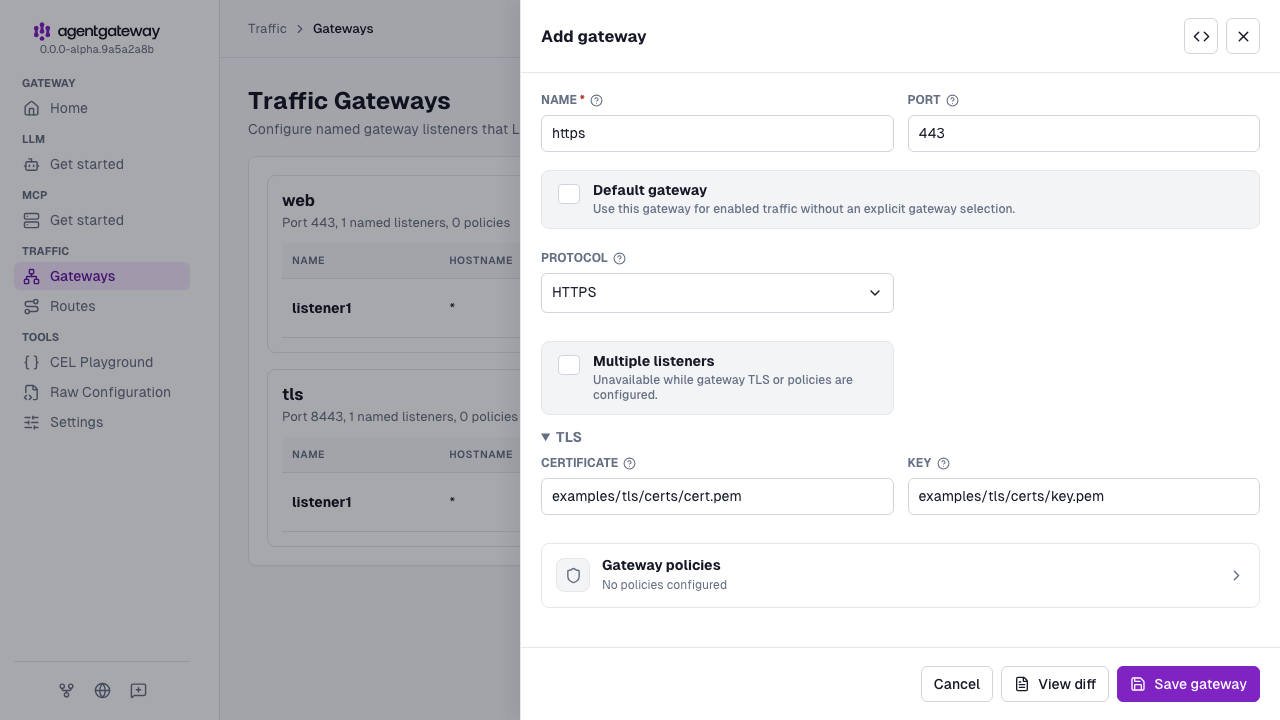
Task: Click the Key path input
Action: pos(1084,496)
